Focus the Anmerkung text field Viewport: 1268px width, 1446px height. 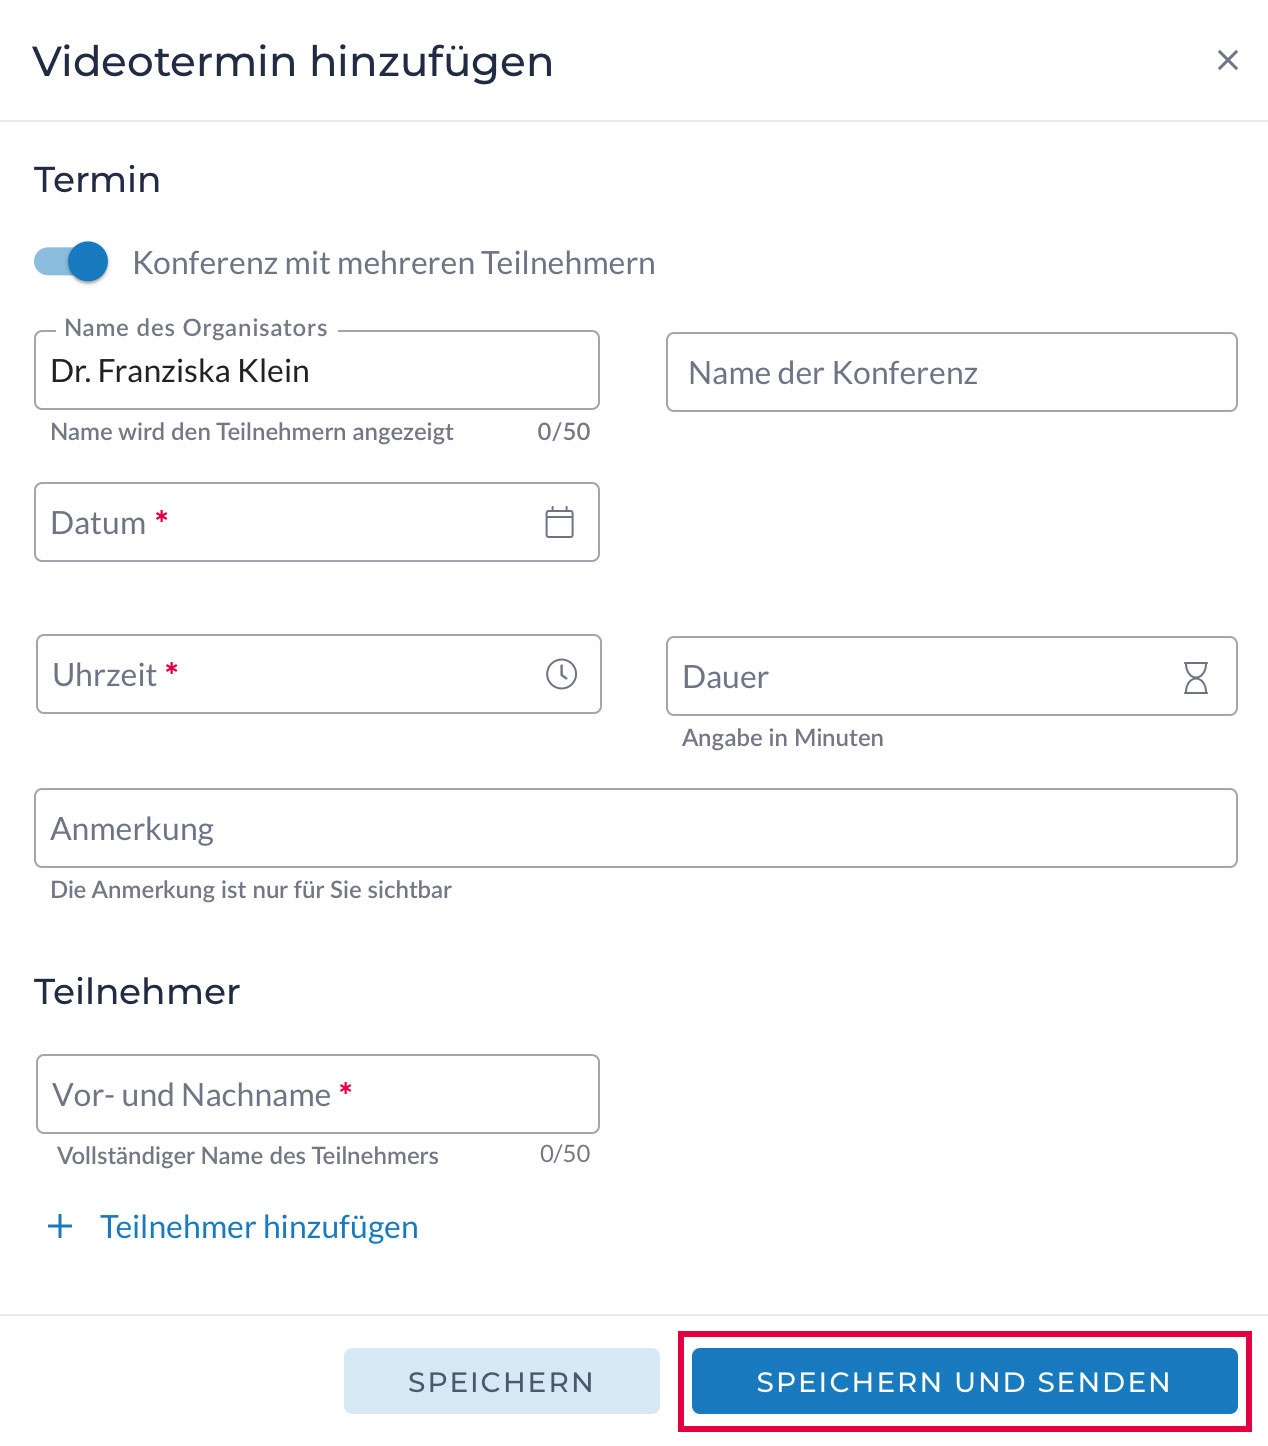(635, 828)
